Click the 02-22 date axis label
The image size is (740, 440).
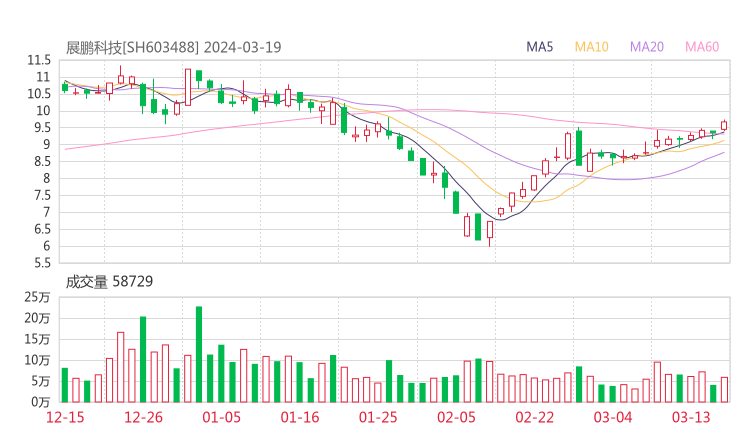coord(534,417)
